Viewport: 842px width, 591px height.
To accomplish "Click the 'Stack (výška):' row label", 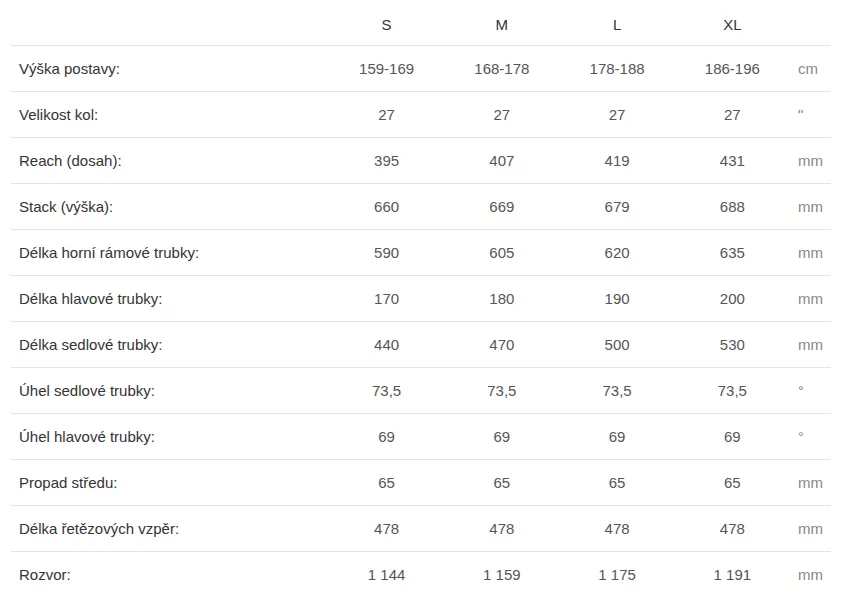I will (x=66, y=207).
